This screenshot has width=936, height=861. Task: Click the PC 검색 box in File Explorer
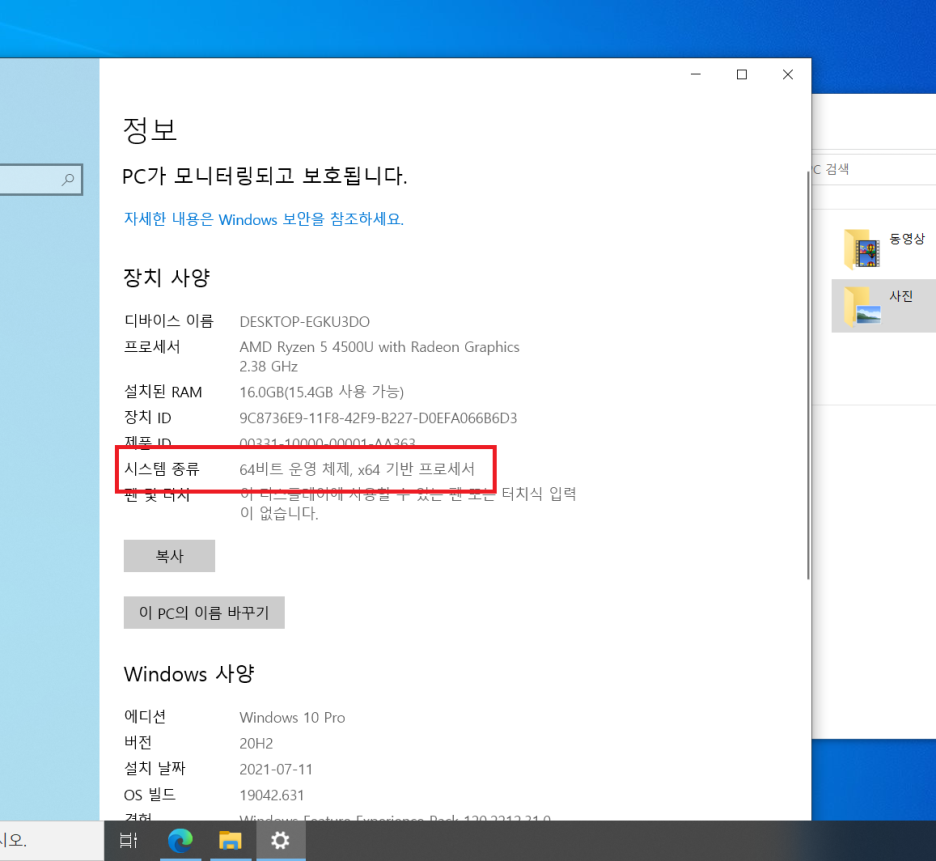pyautogui.click(x=875, y=169)
